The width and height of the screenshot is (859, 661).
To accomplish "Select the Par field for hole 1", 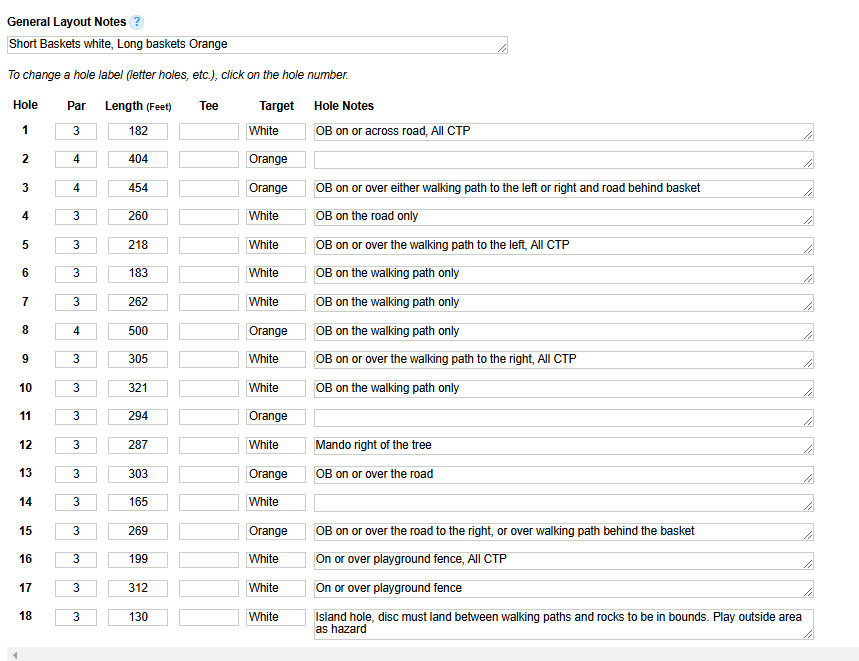I will [x=76, y=131].
